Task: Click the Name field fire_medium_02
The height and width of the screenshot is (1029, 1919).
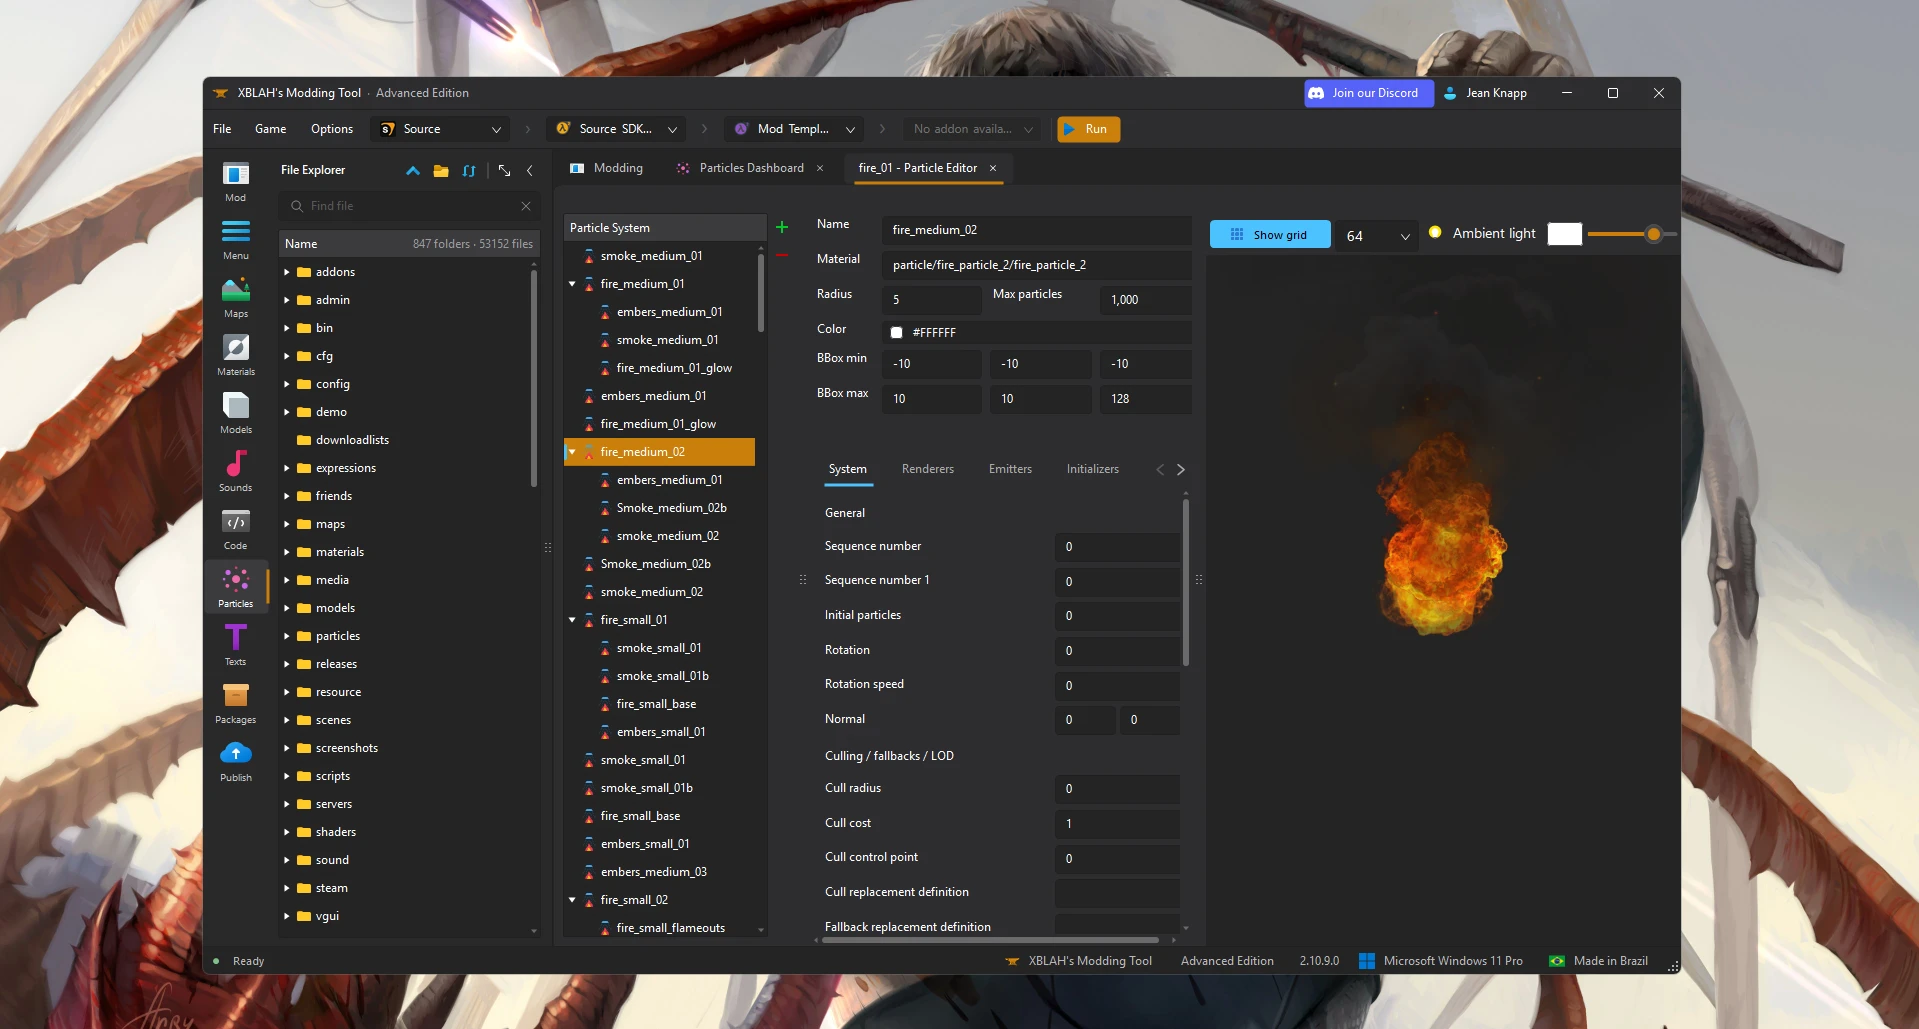Action: 1037,230
